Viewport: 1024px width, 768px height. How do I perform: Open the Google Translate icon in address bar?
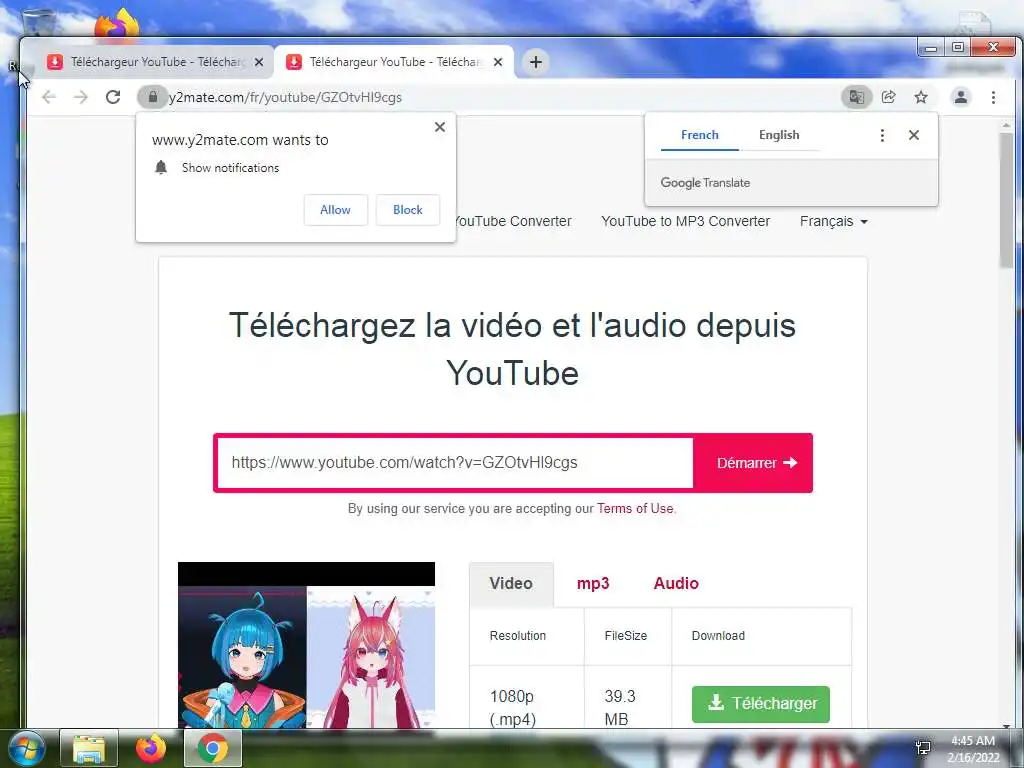click(856, 97)
